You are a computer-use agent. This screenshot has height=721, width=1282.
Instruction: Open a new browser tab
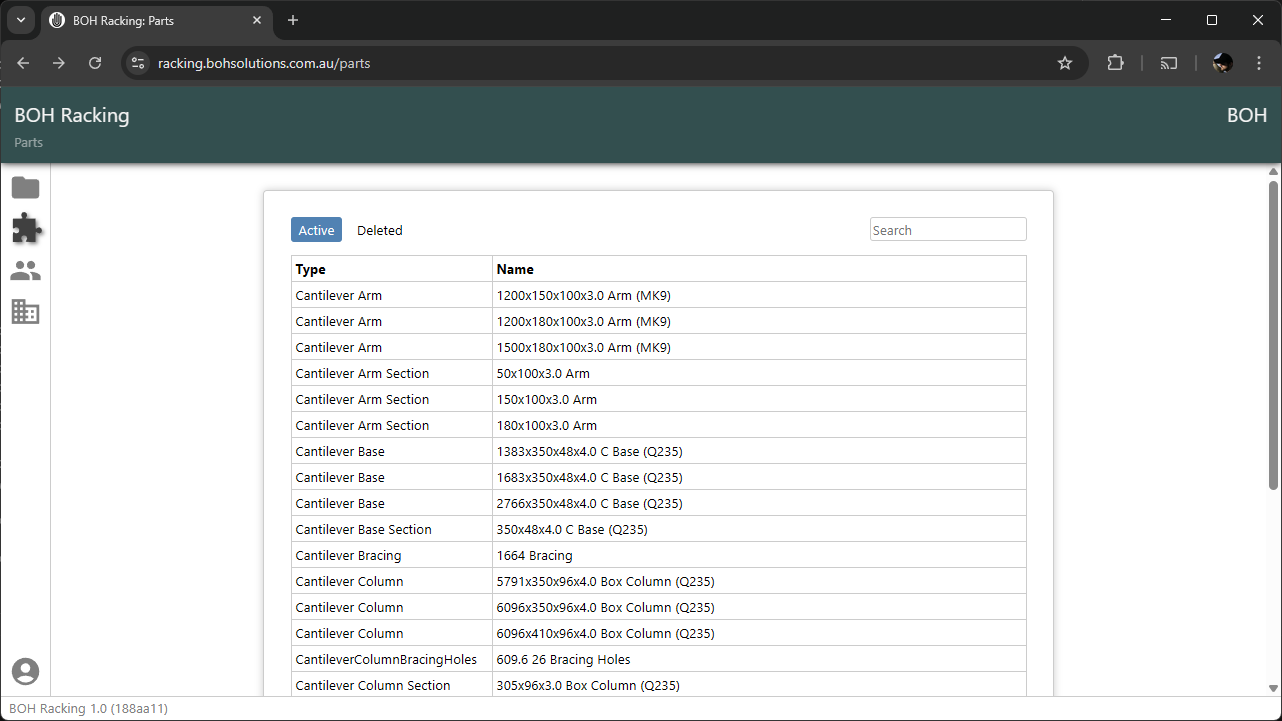coord(293,20)
